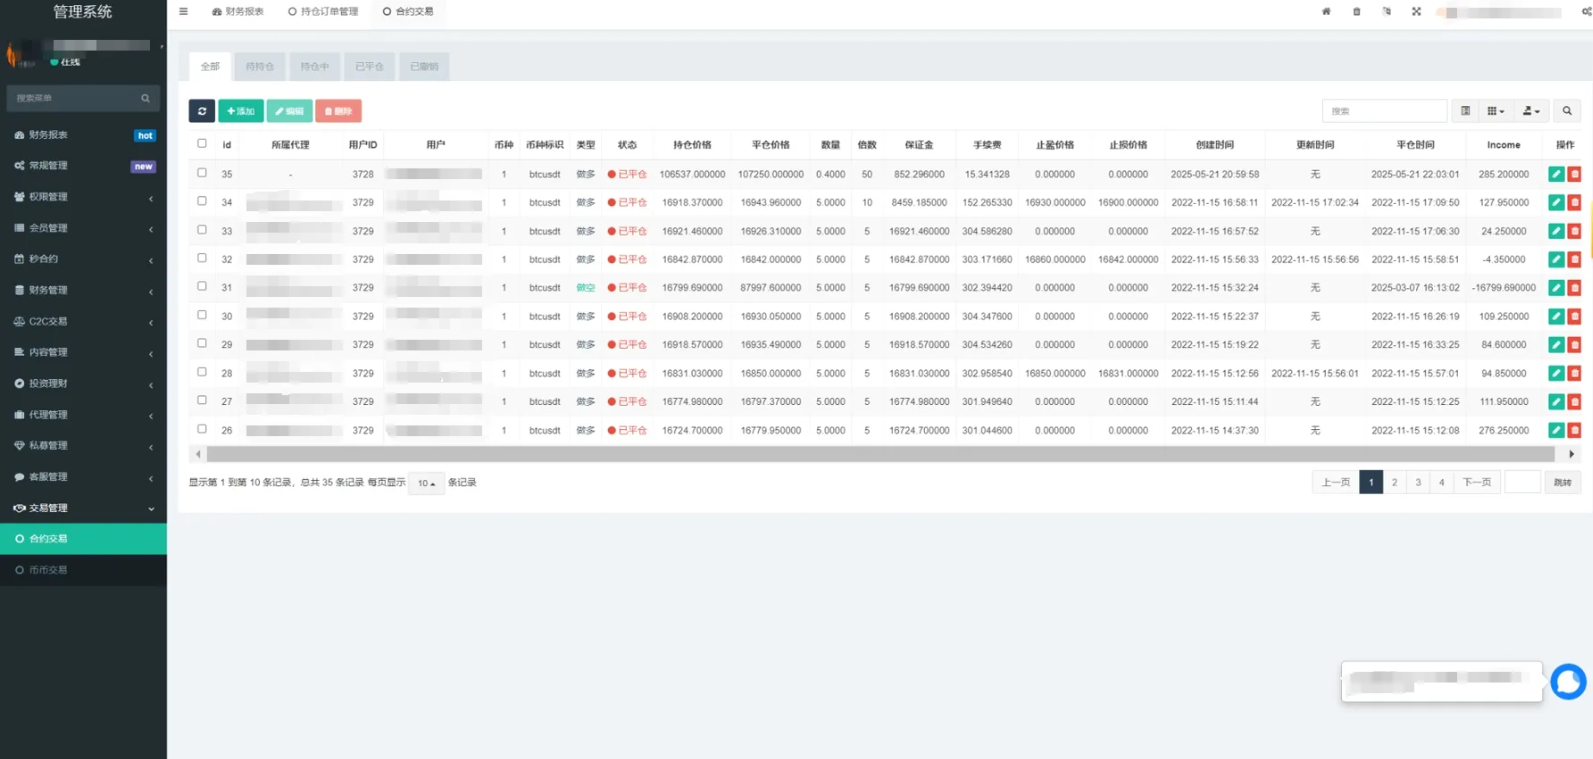
Task: Click the red delete icon for row 34
Action: (1574, 202)
